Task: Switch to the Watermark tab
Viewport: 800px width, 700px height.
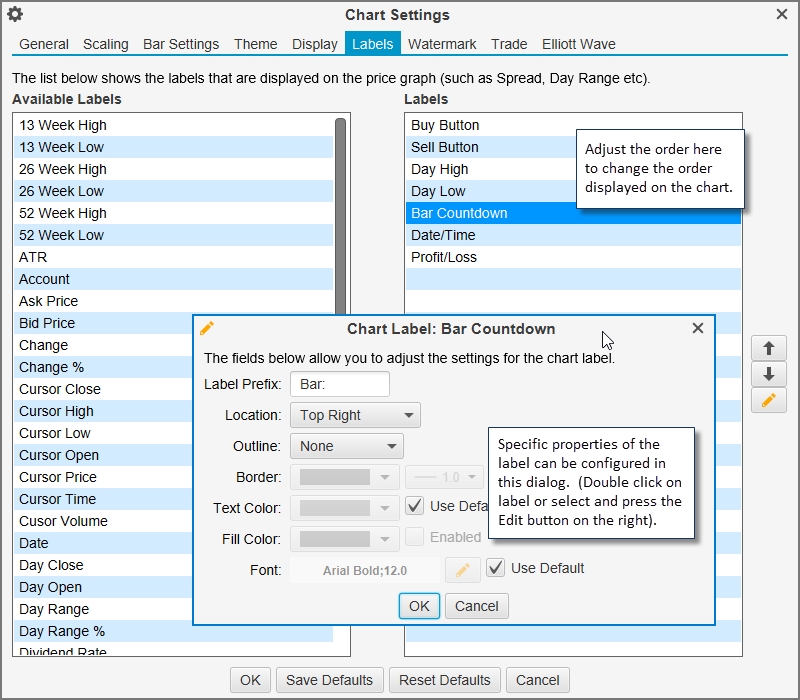Action: pyautogui.click(x=442, y=44)
